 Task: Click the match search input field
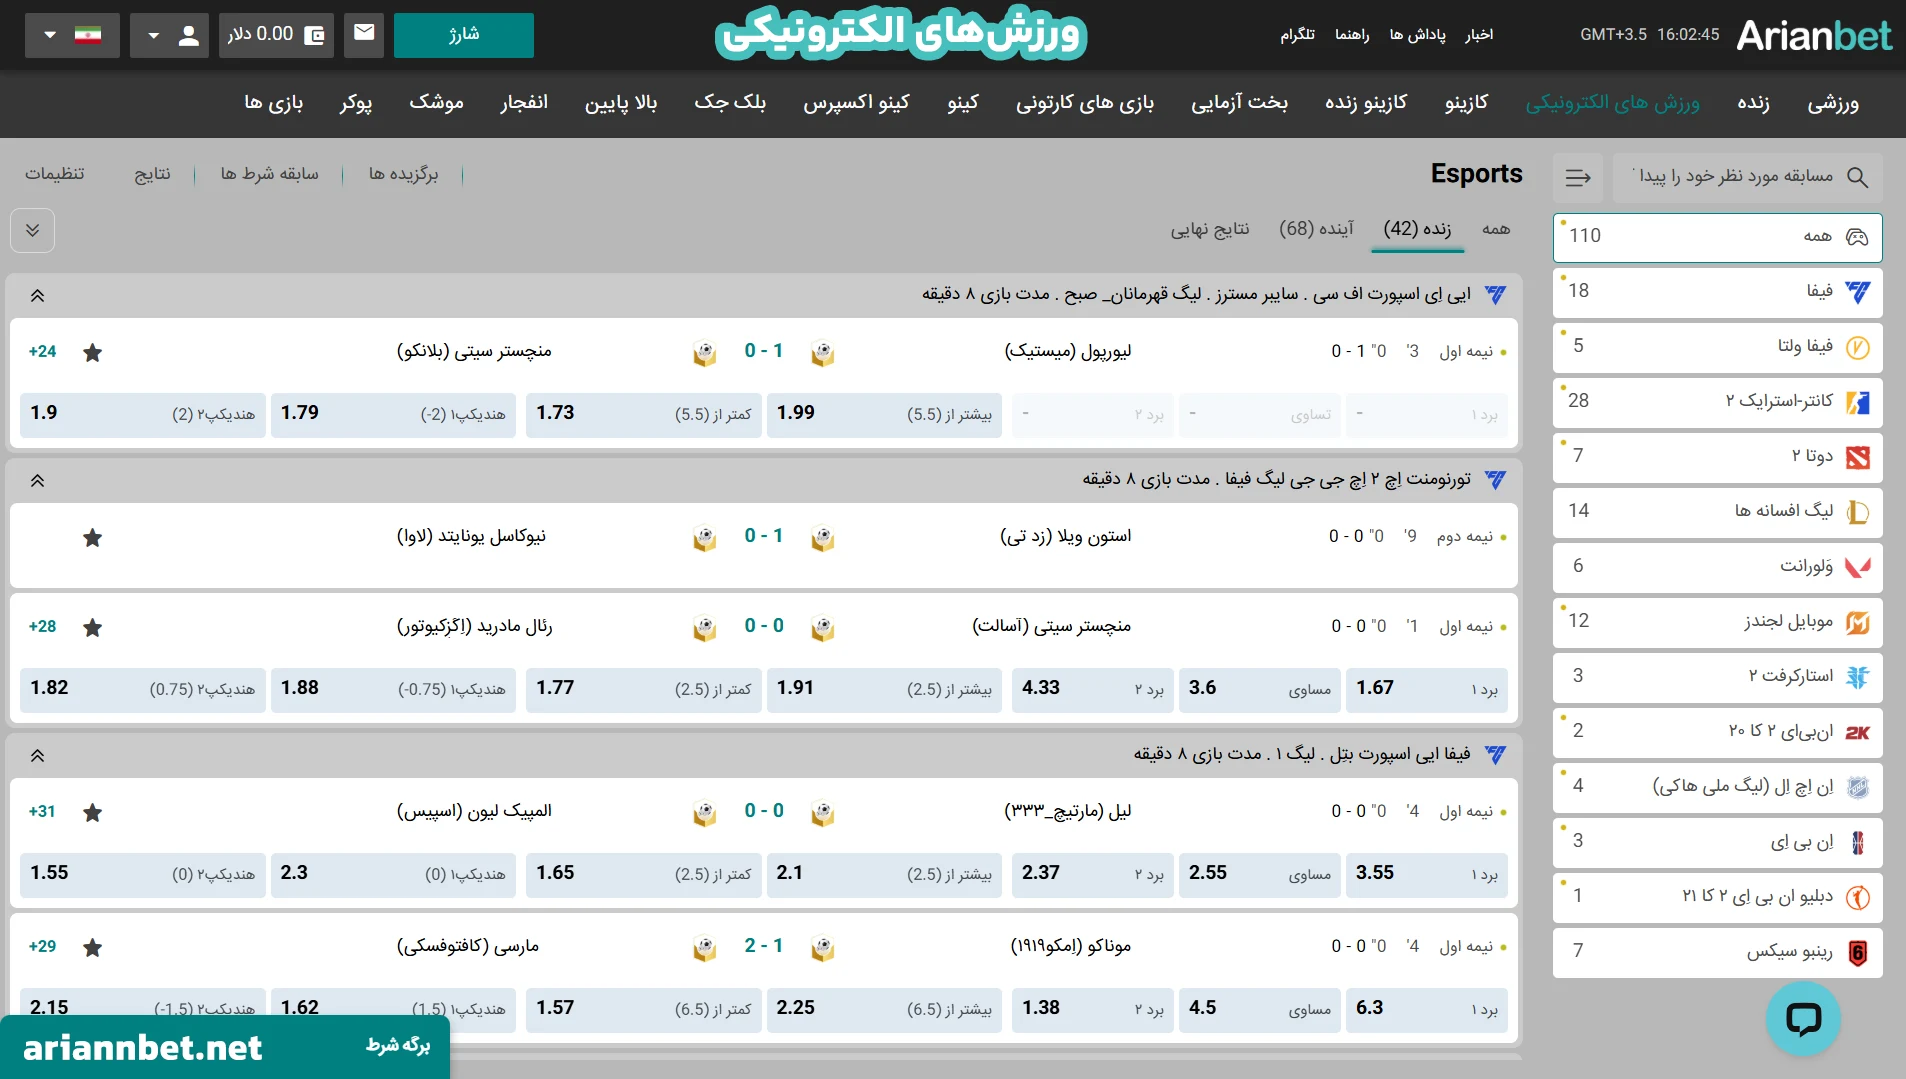point(1735,177)
